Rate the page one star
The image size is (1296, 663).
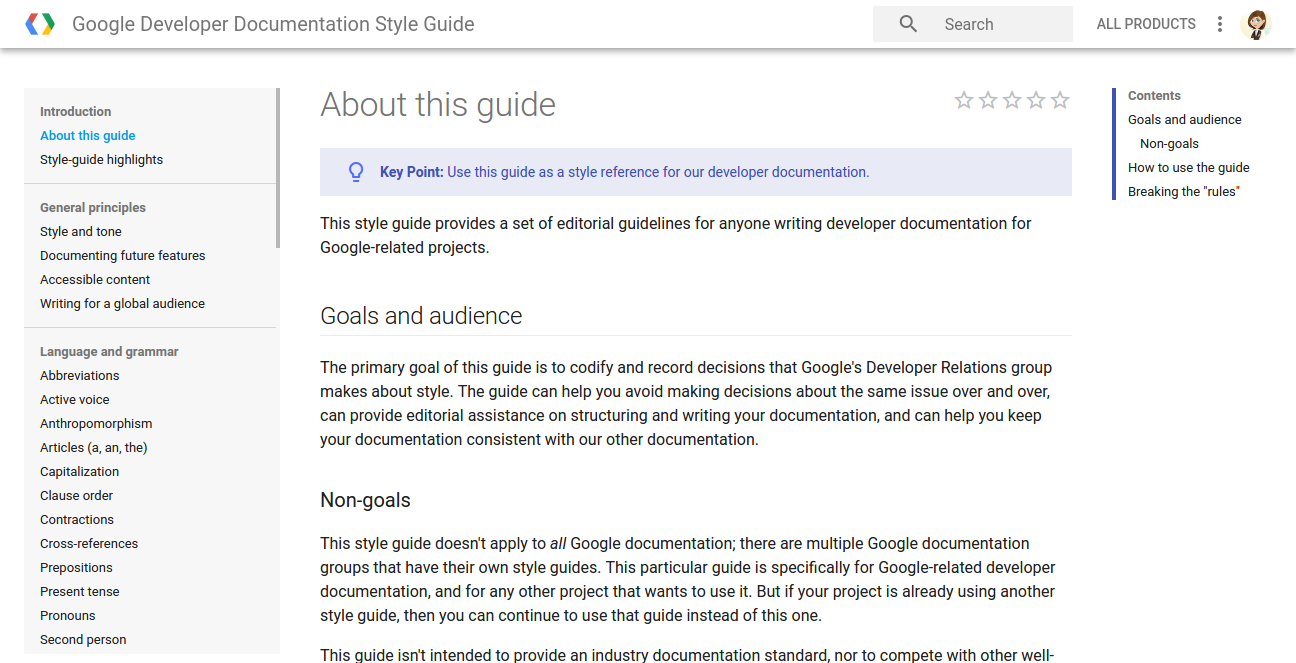click(x=964, y=100)
